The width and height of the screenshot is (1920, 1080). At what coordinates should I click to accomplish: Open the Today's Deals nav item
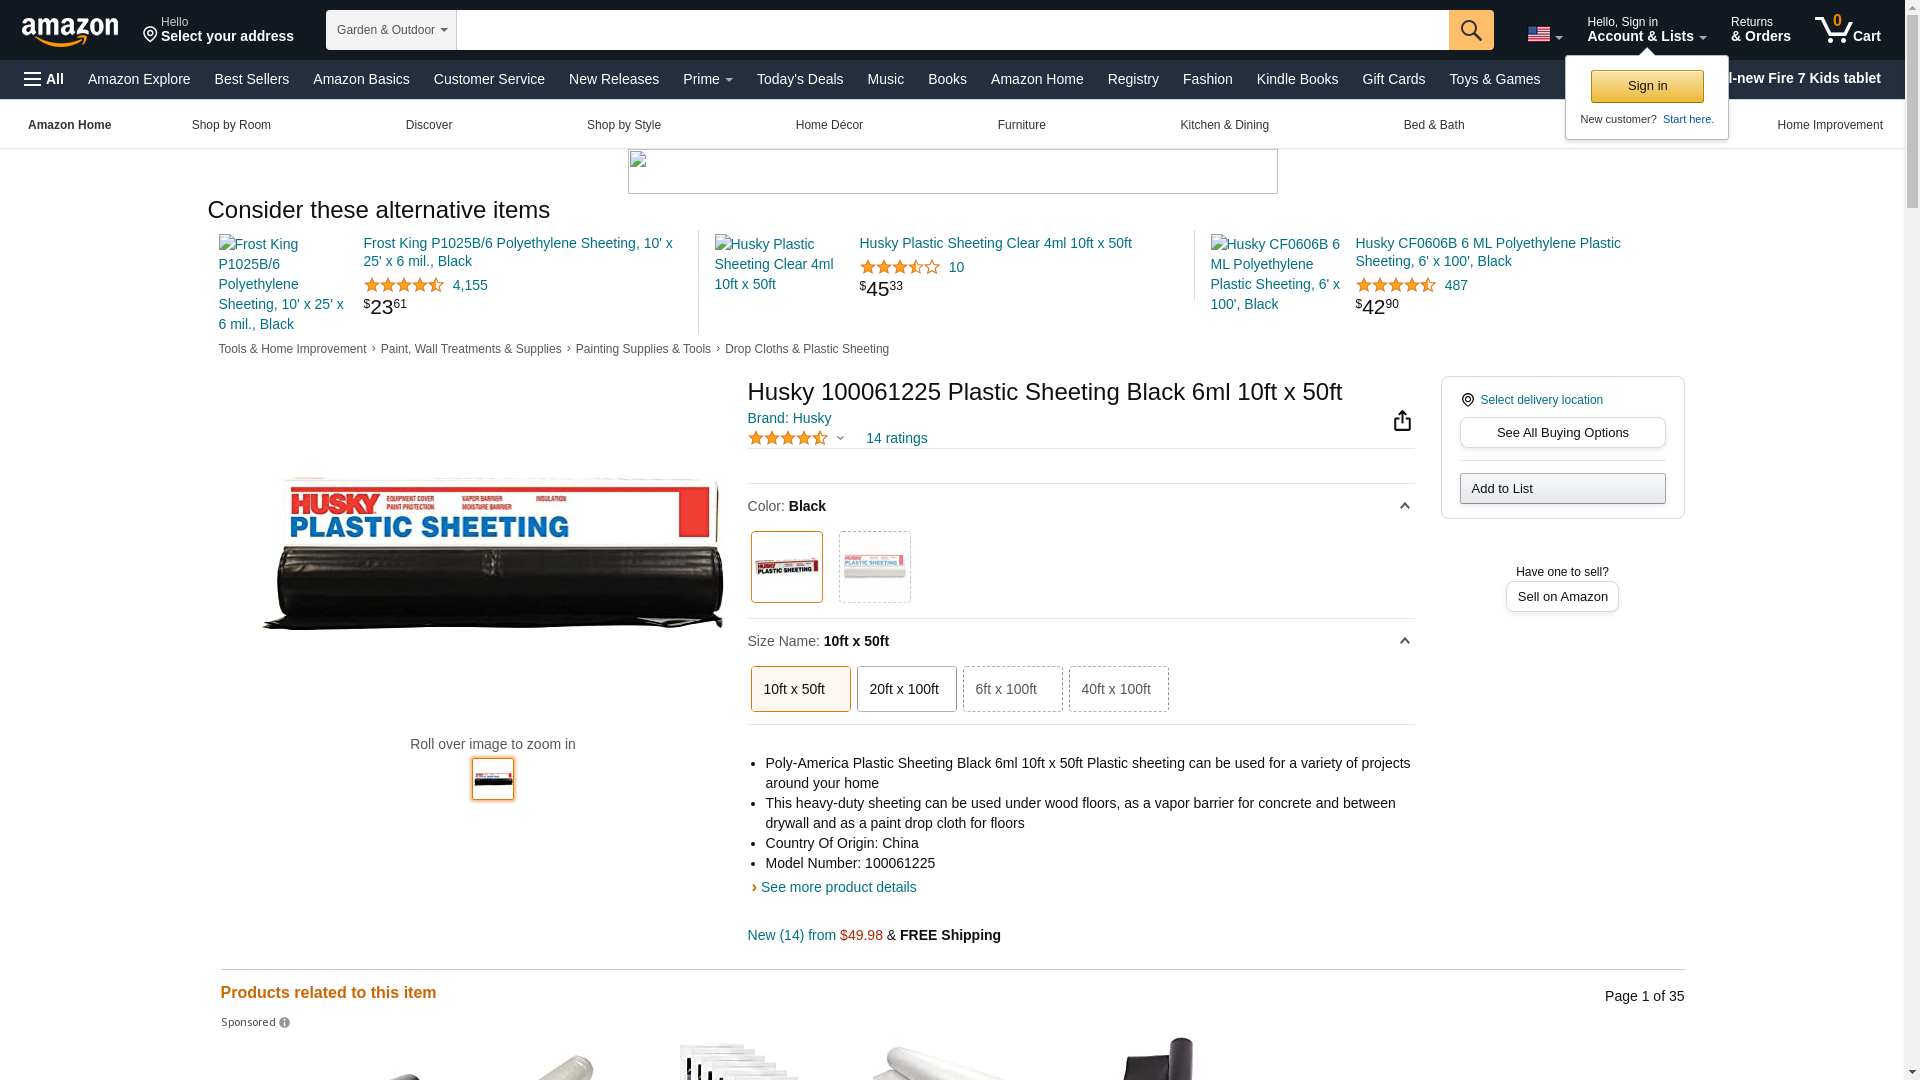[799, 79]
